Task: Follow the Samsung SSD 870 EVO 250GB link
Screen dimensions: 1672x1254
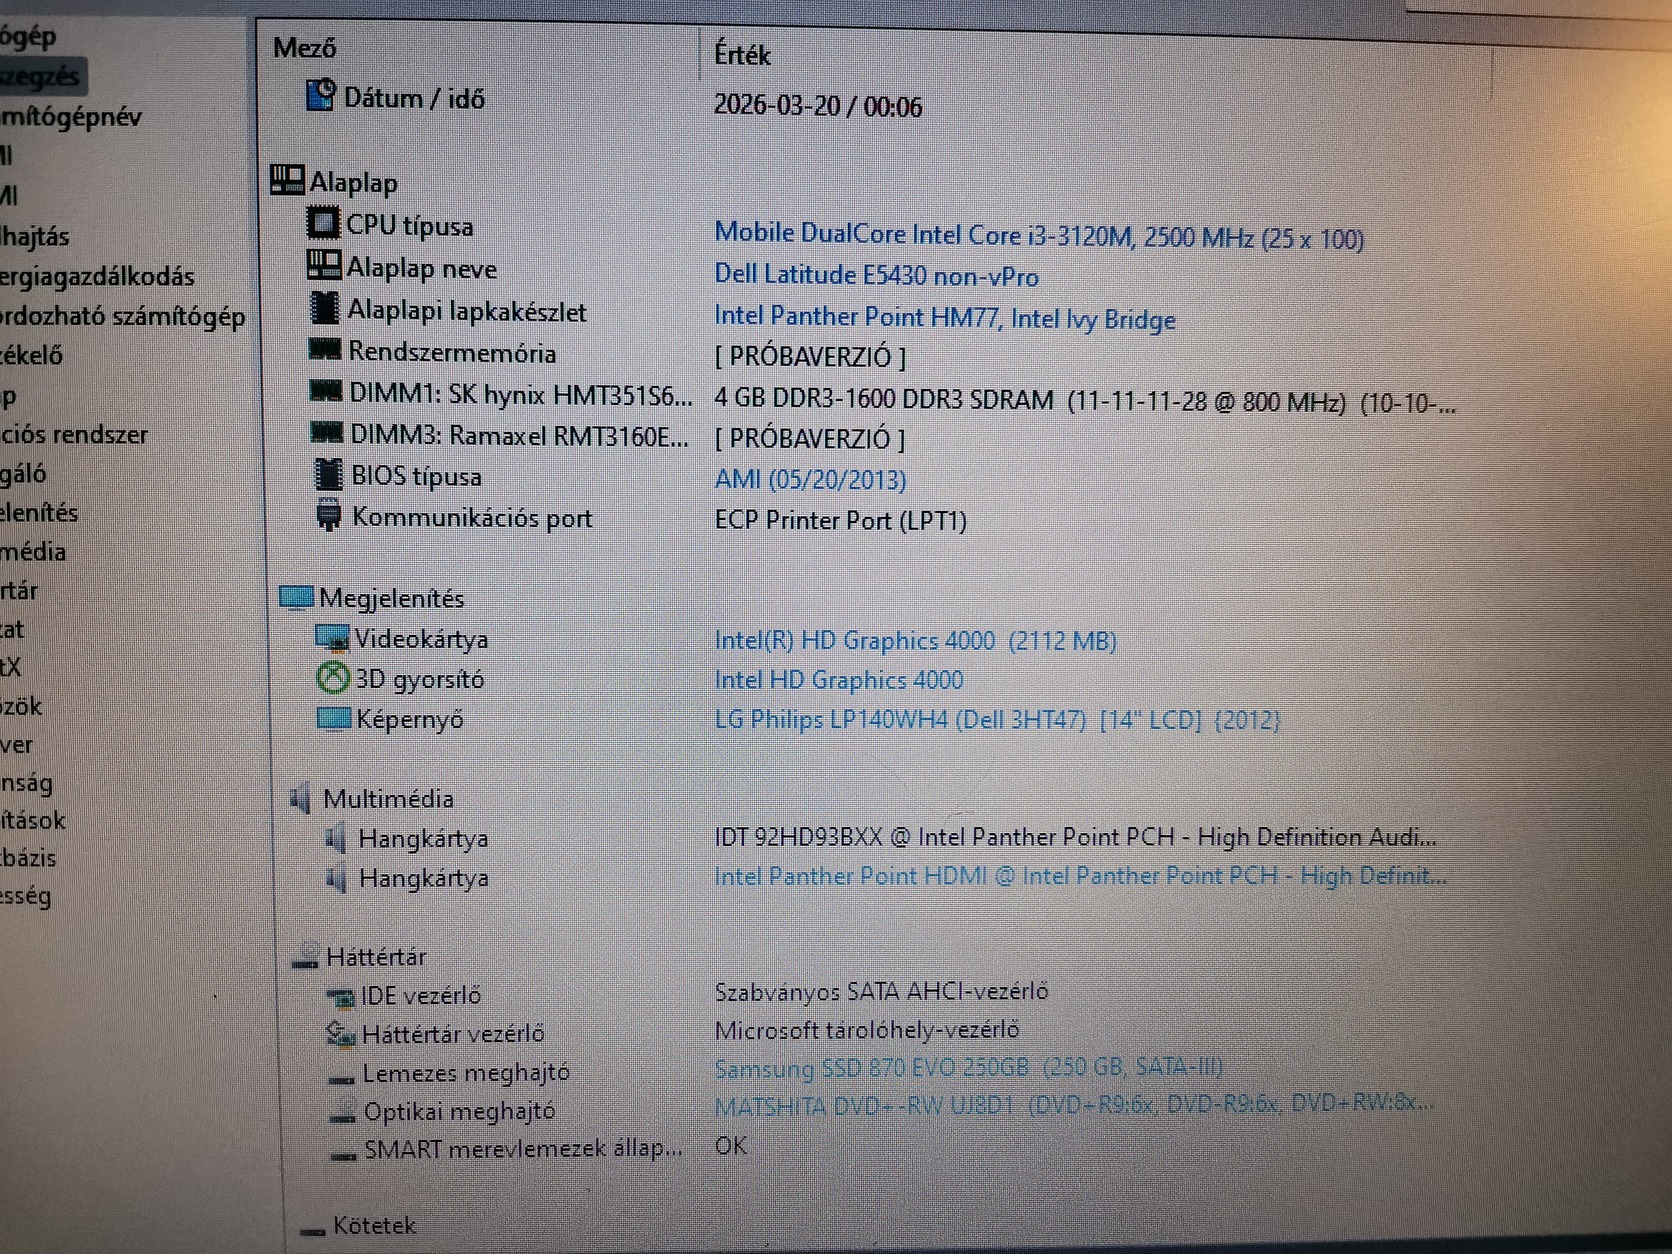Action: pyautogui.click(x=968, y=1067)
